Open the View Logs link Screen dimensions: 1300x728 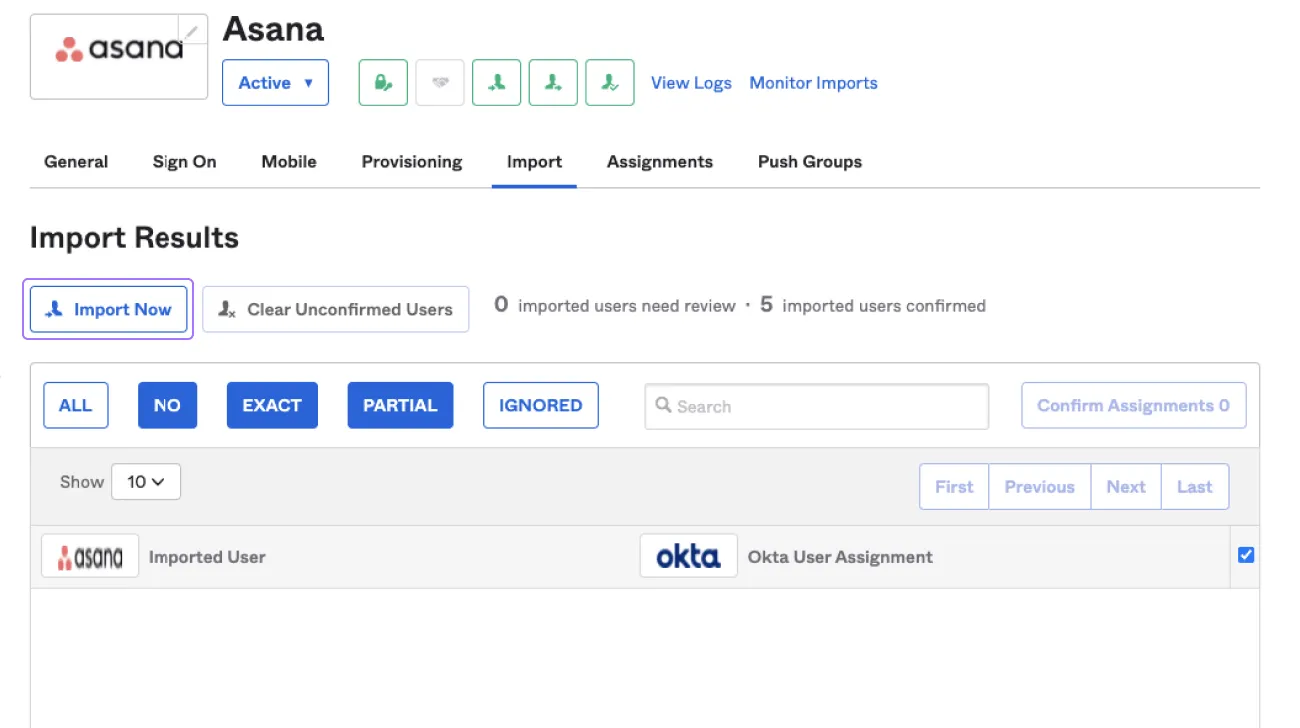691,83
